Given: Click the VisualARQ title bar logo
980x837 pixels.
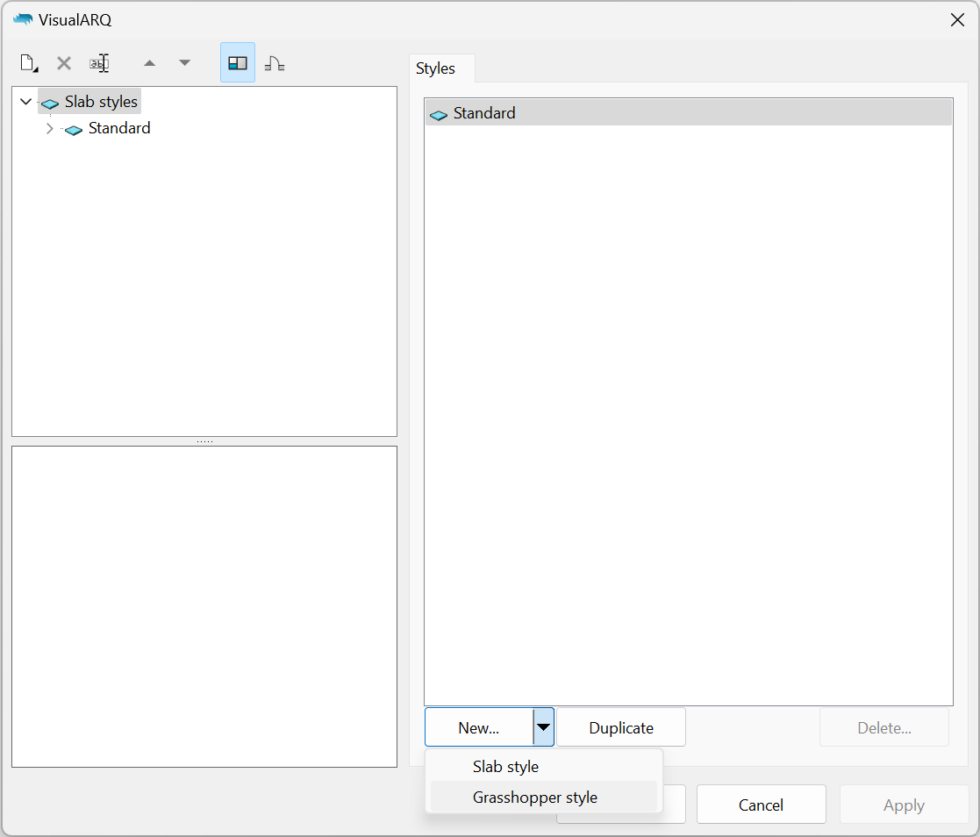Looking at the screenshot, I should click(22, 19).
